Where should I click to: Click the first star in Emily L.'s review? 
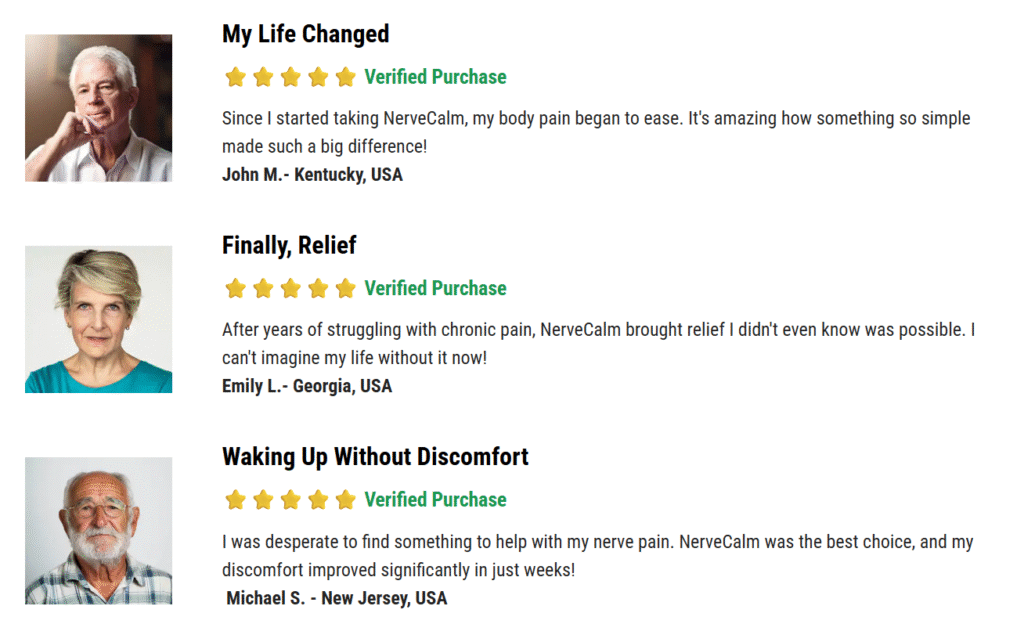(235, 288)
